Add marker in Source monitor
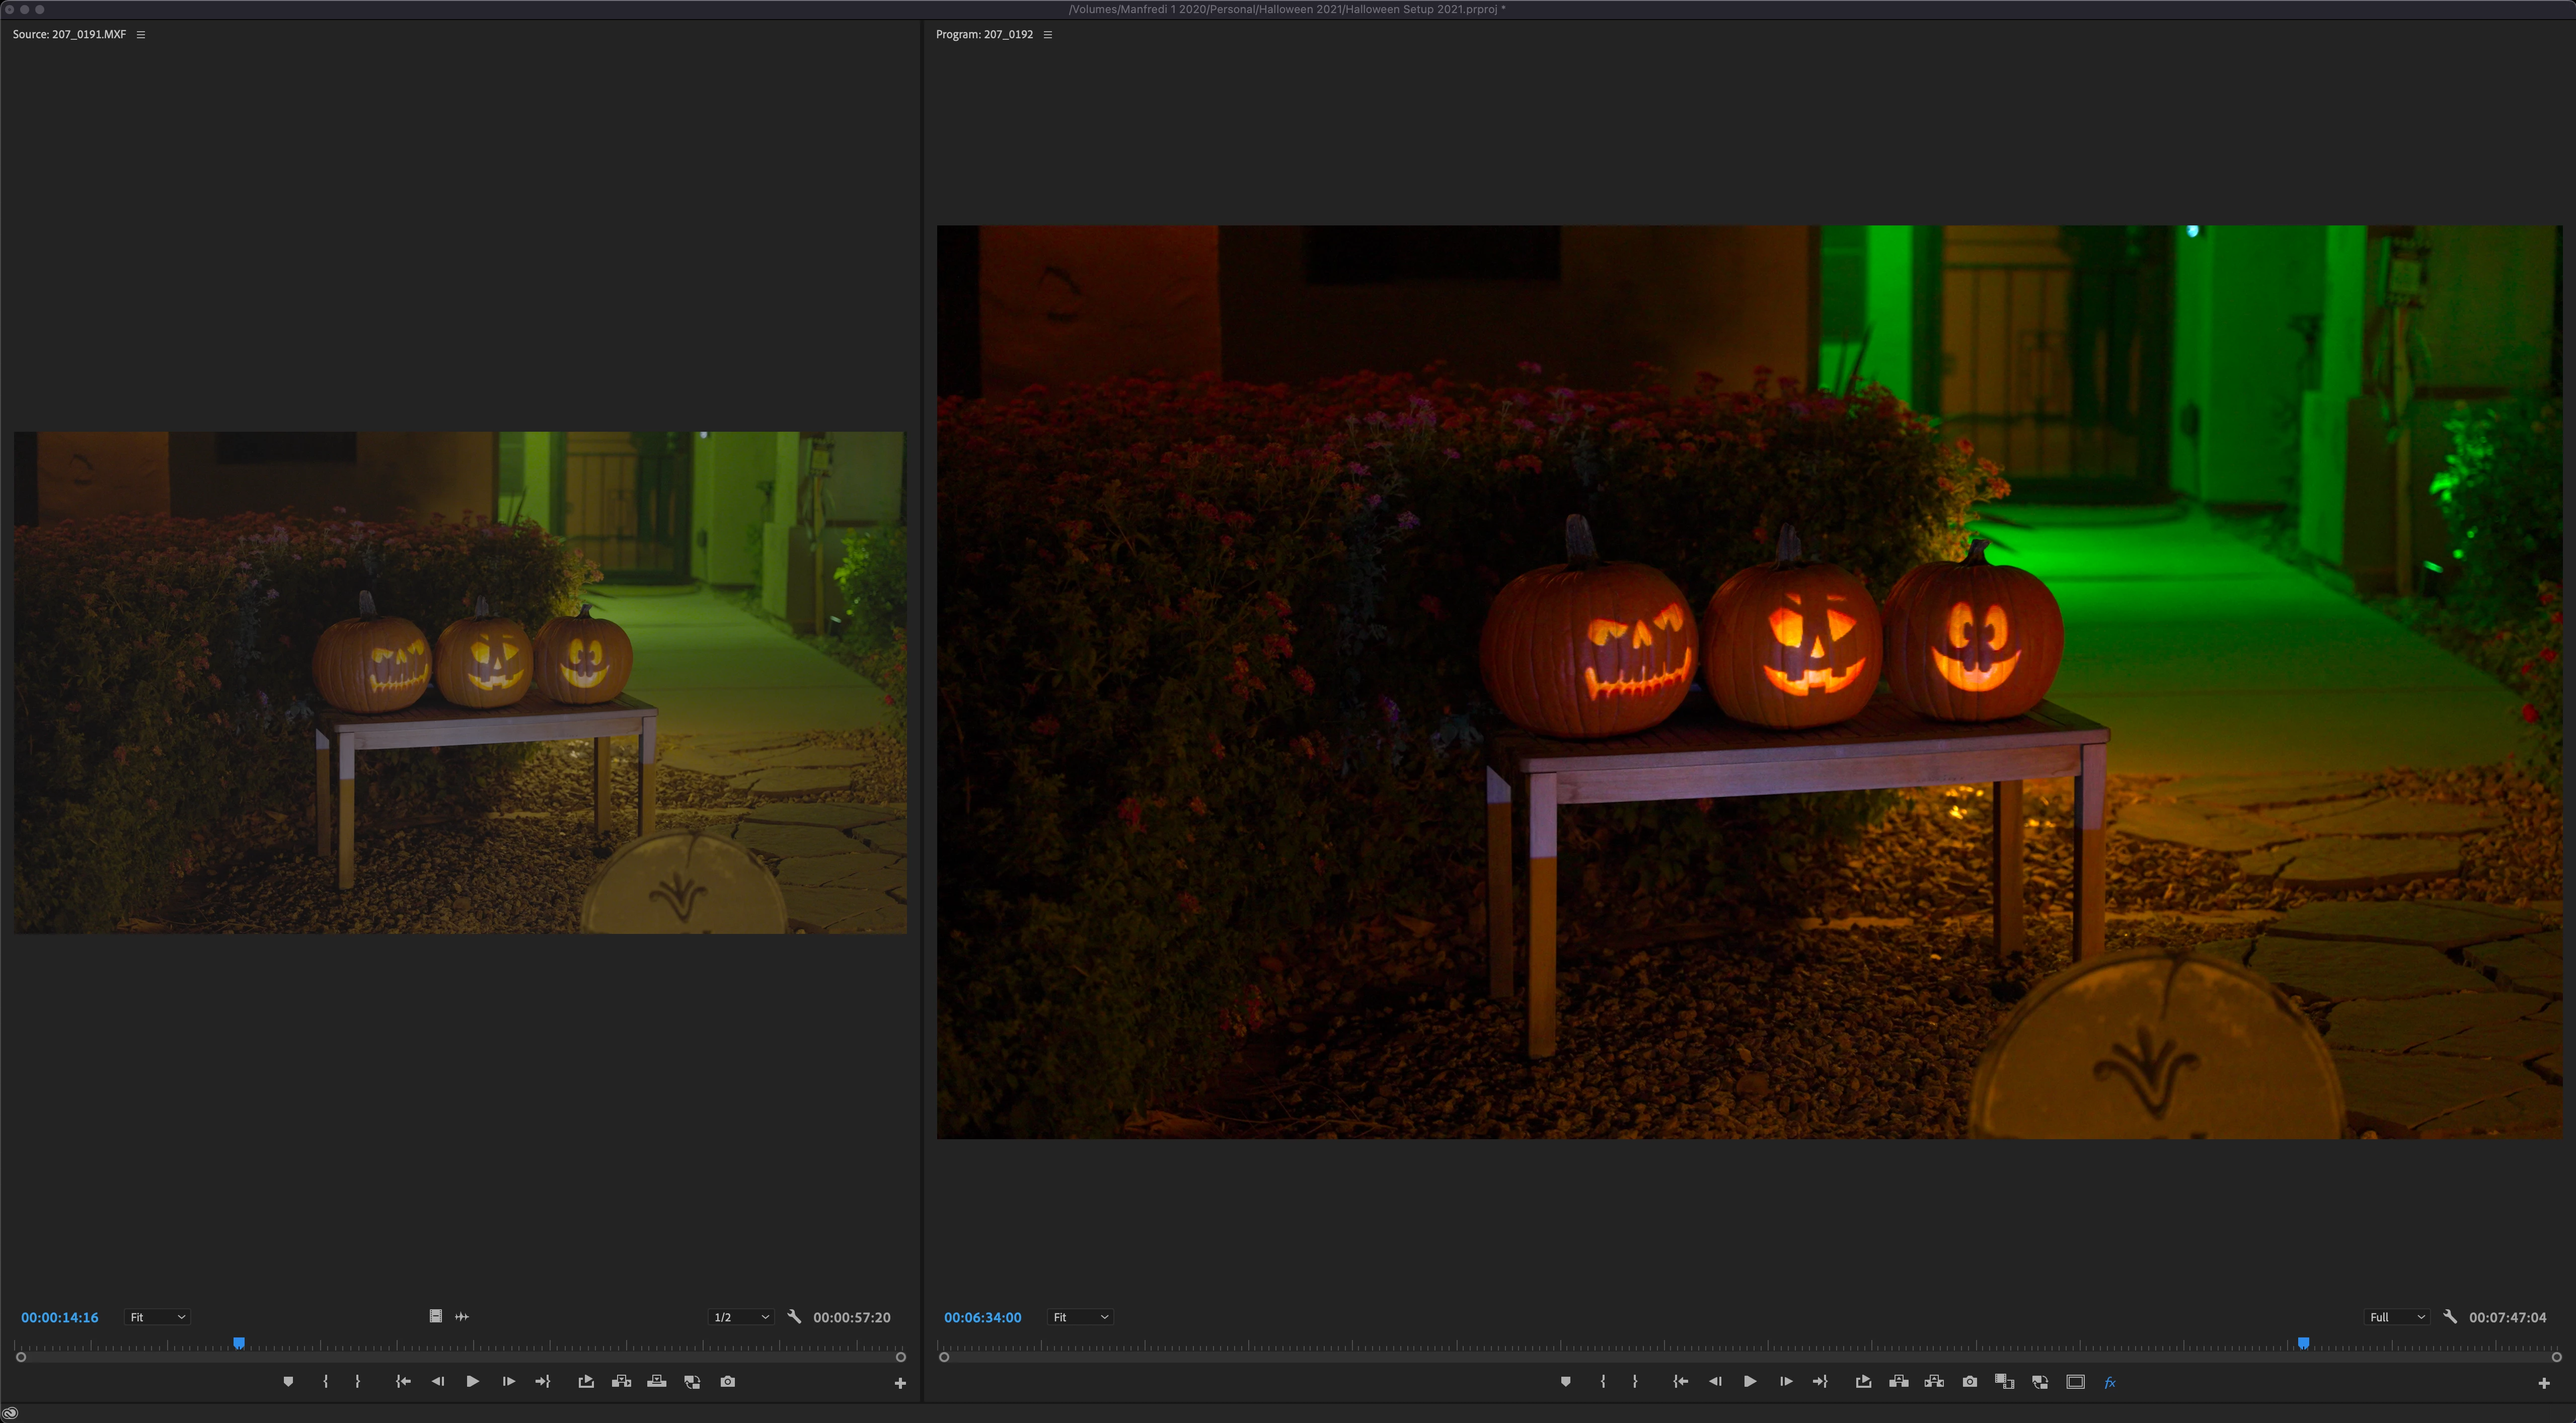Screen dimensions: 2576x1423 pyautogui.click(x=288, y=1381)
